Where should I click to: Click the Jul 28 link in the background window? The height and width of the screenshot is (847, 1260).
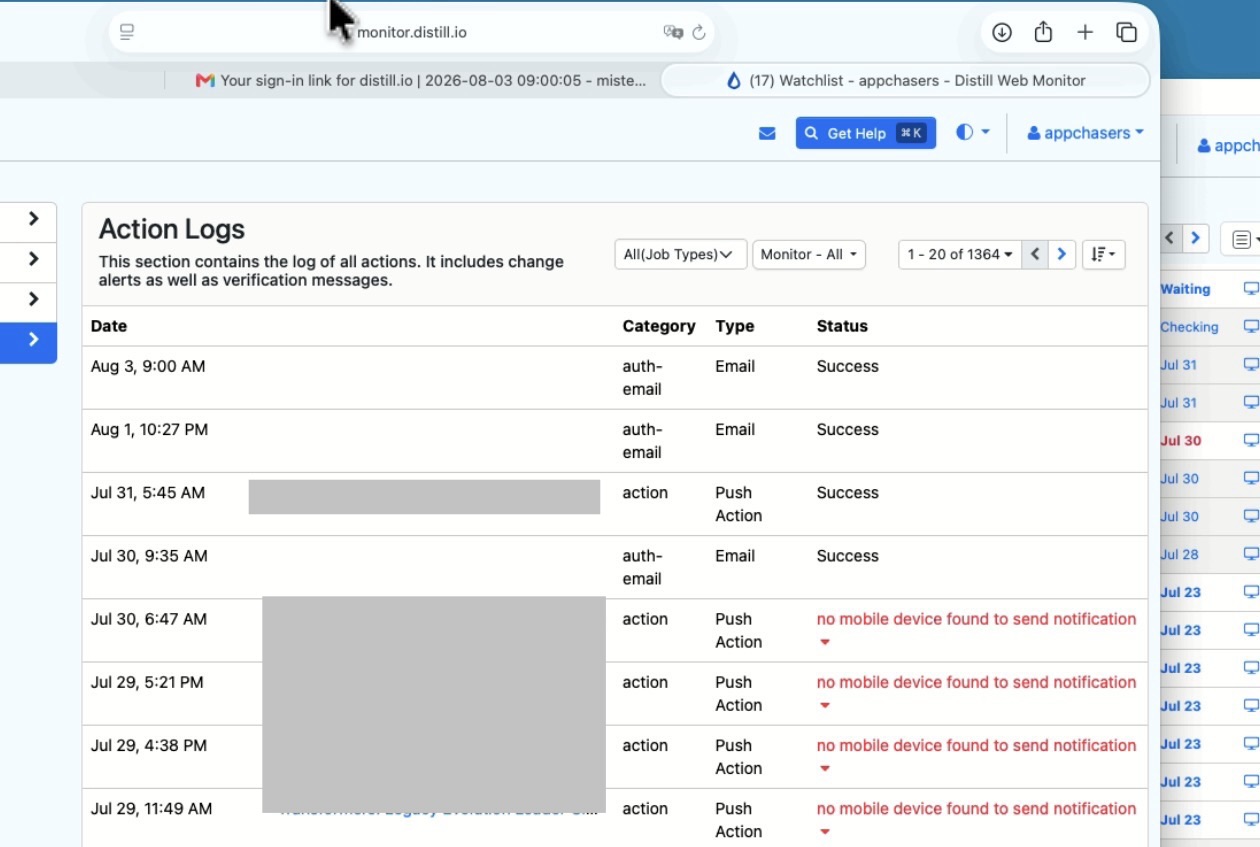1179,554
